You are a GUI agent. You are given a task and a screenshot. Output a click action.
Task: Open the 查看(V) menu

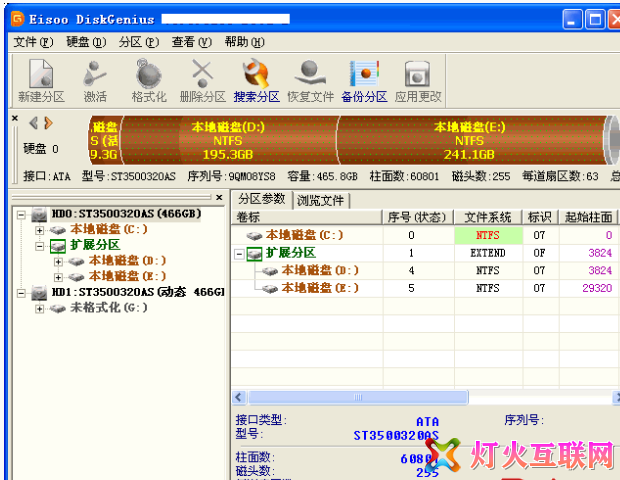[x=192, y=42]
